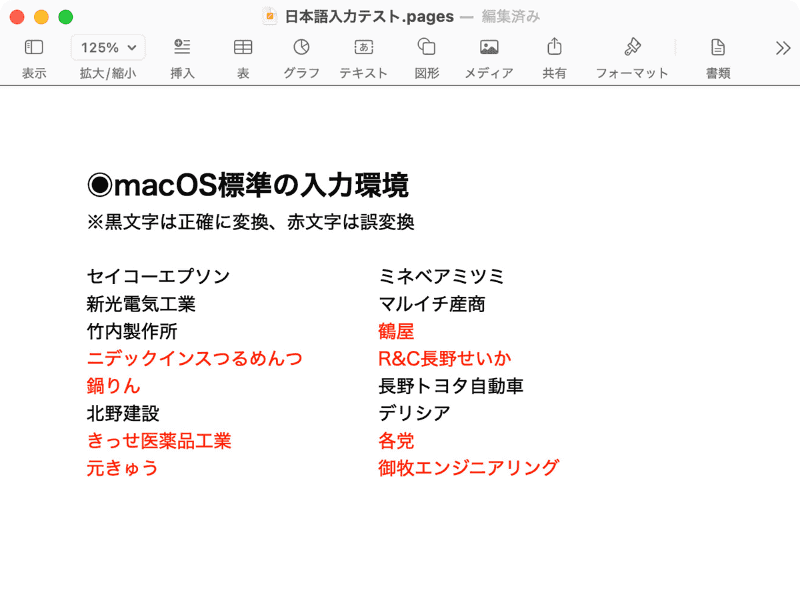Click the text マルイチ産商
The width and height of the screenshot is (800, 607).
[432, 304]
